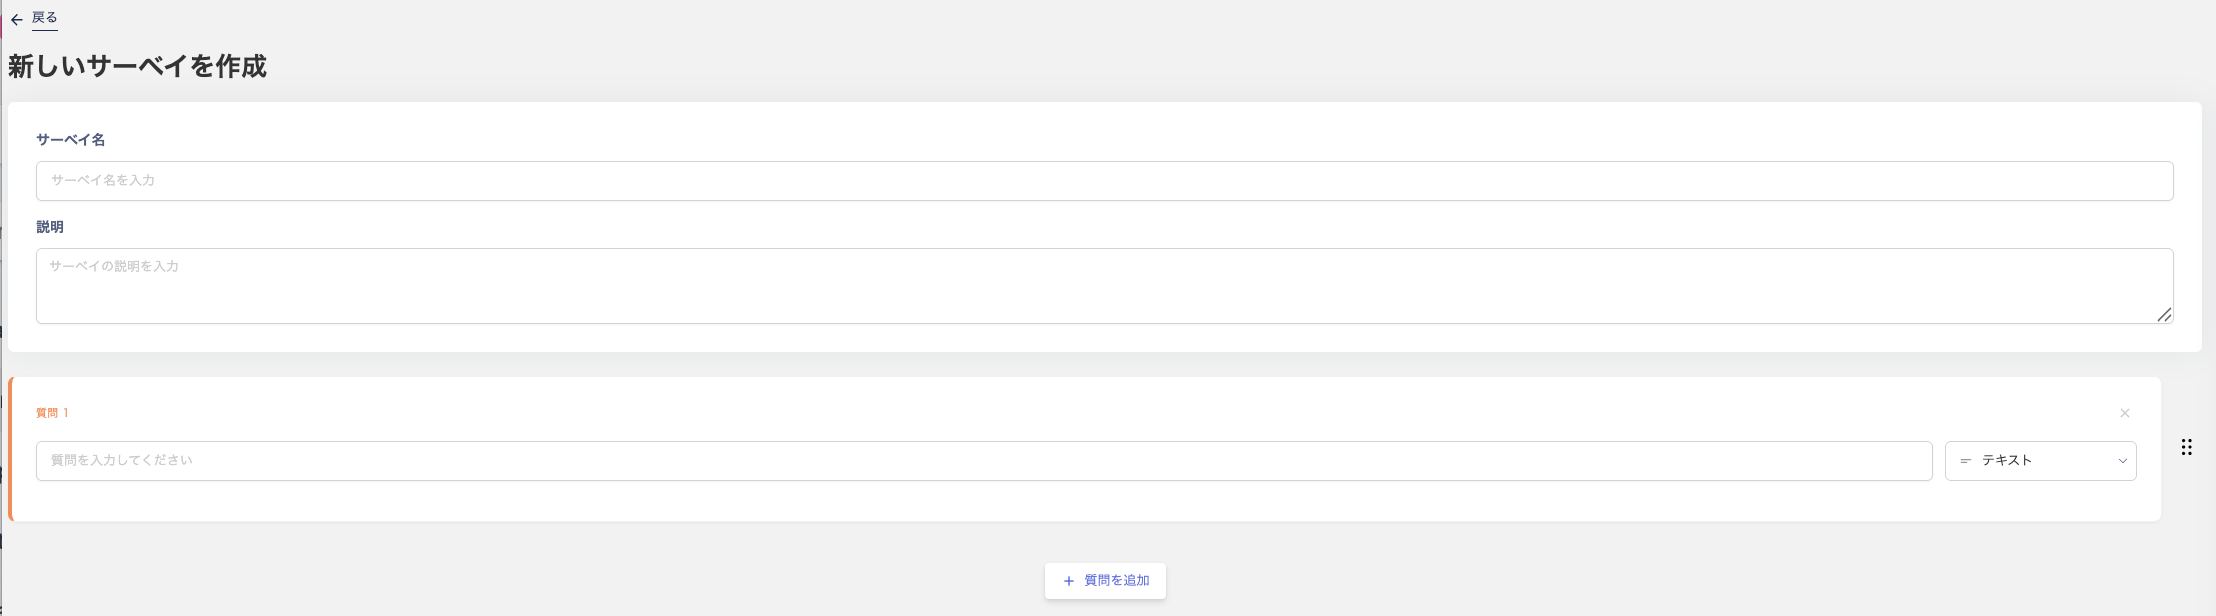The width and height of the screenshot is (2216, 616).
Task: Click the 新しいサーベイを作成 heading
Action: (138, 67)
